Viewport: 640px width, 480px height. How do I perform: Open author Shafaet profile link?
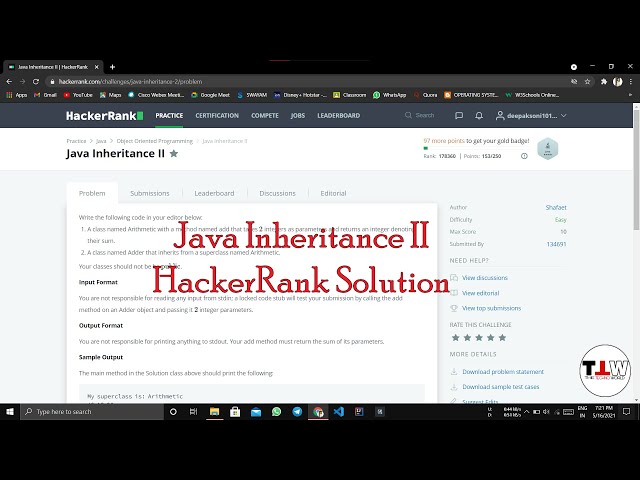point(556,207)
